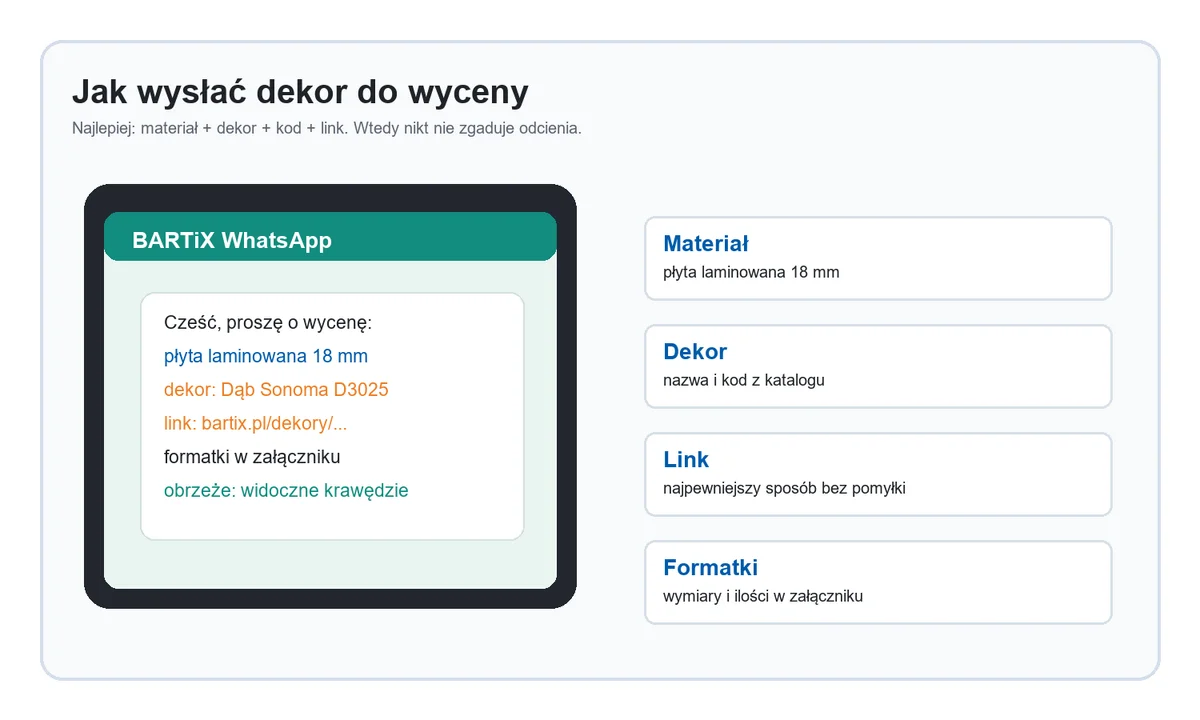The height and width of the screenshot is (720, 1200).
Task: Click 'wymiary i ilości w załączniku' description
Action: pyautogui.click(x=763, y=596)
